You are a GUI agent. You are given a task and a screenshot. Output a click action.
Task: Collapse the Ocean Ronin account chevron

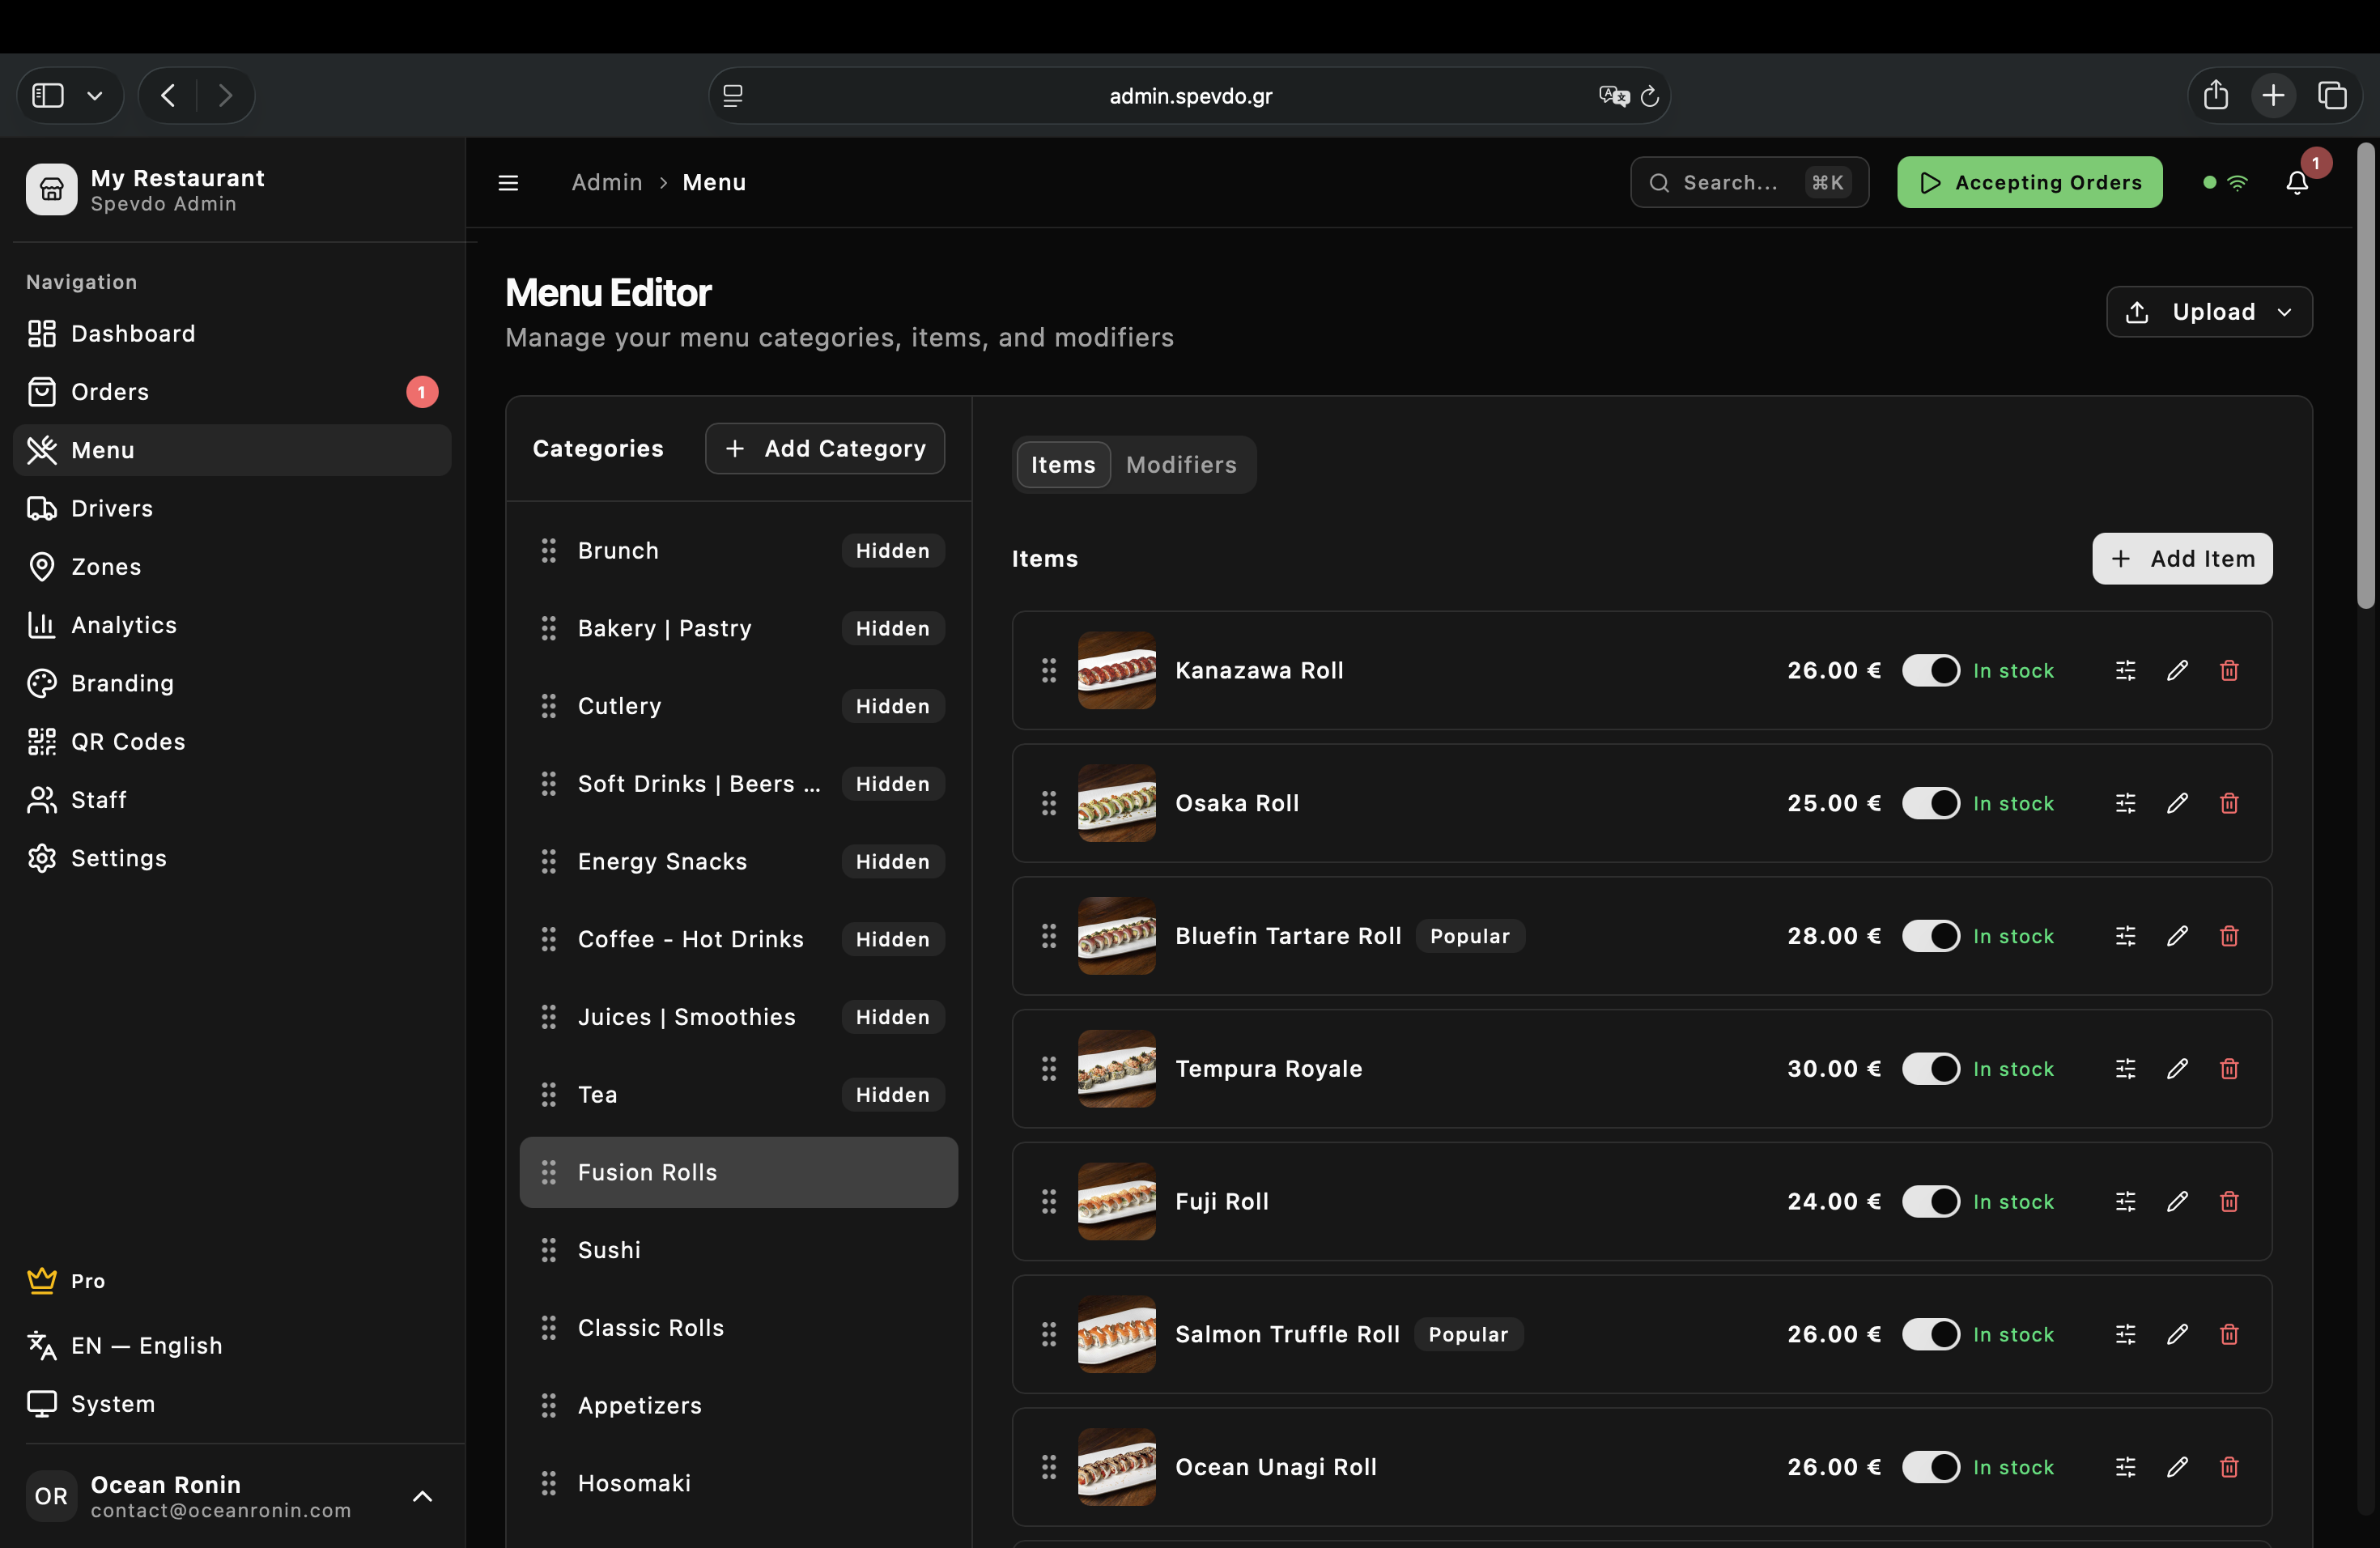(x=421, y=1496)
